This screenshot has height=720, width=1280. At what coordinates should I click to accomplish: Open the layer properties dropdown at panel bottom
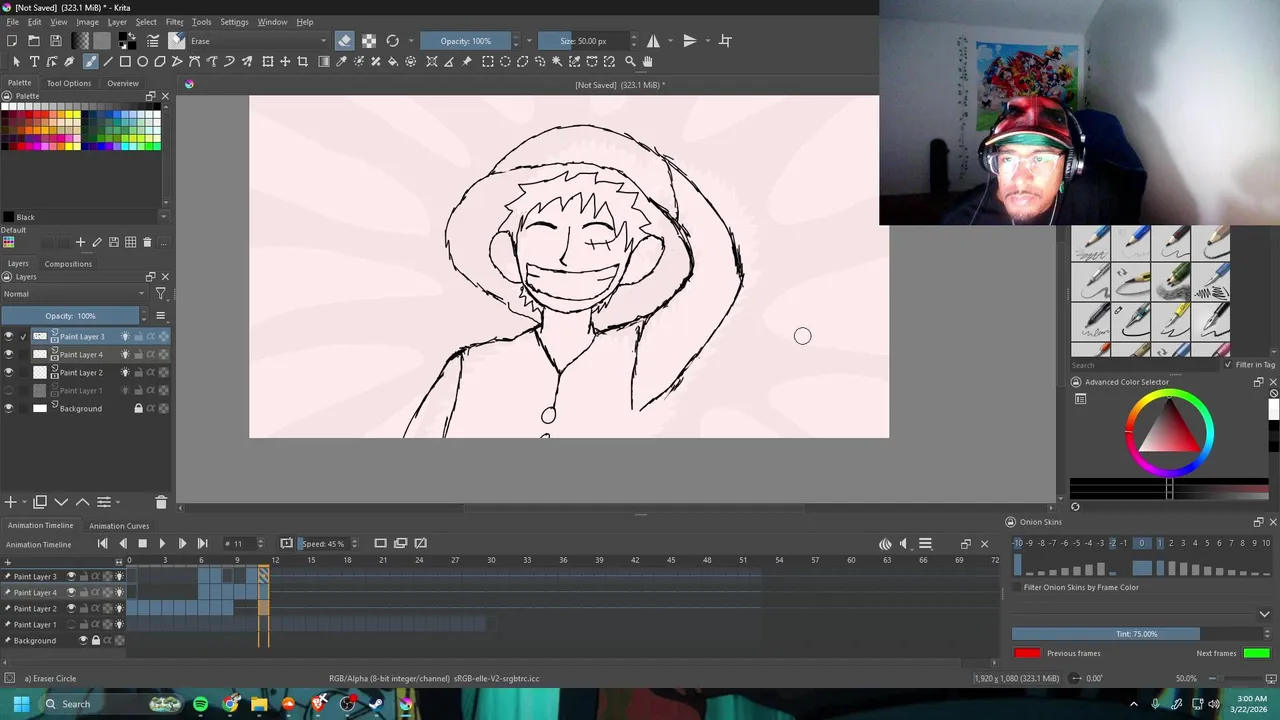[x=103, y=502]
